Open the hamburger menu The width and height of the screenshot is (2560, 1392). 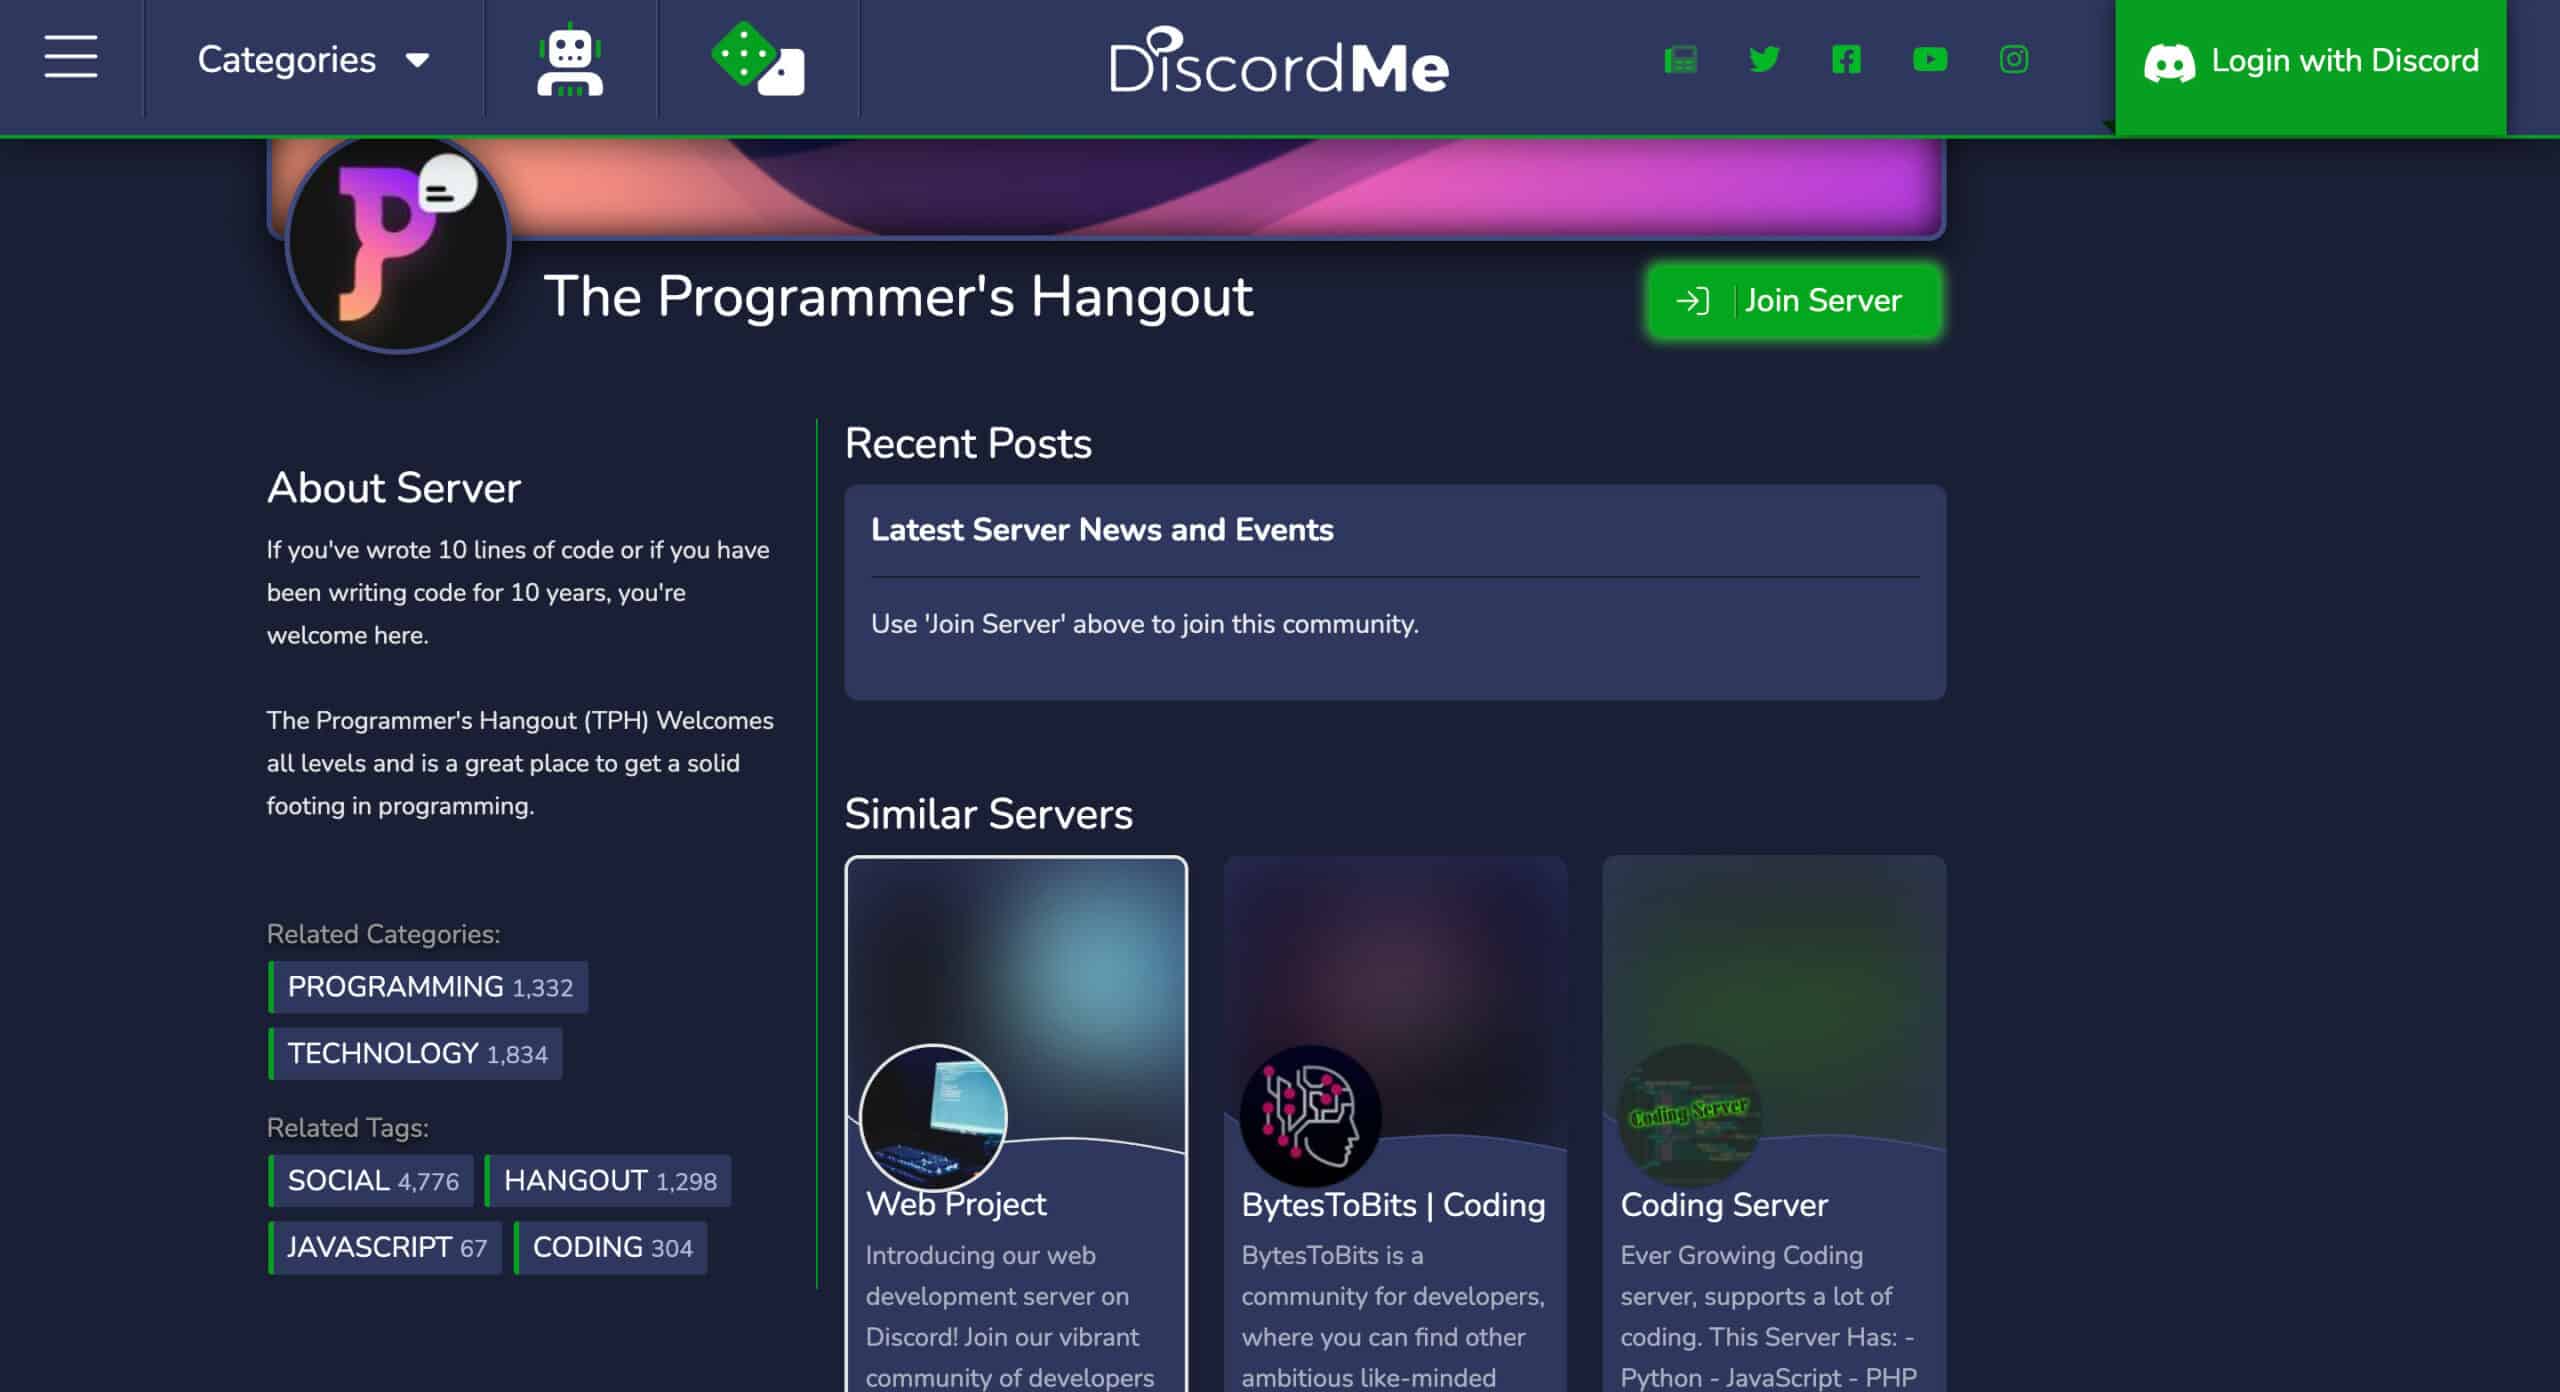[x=71, y=57]
